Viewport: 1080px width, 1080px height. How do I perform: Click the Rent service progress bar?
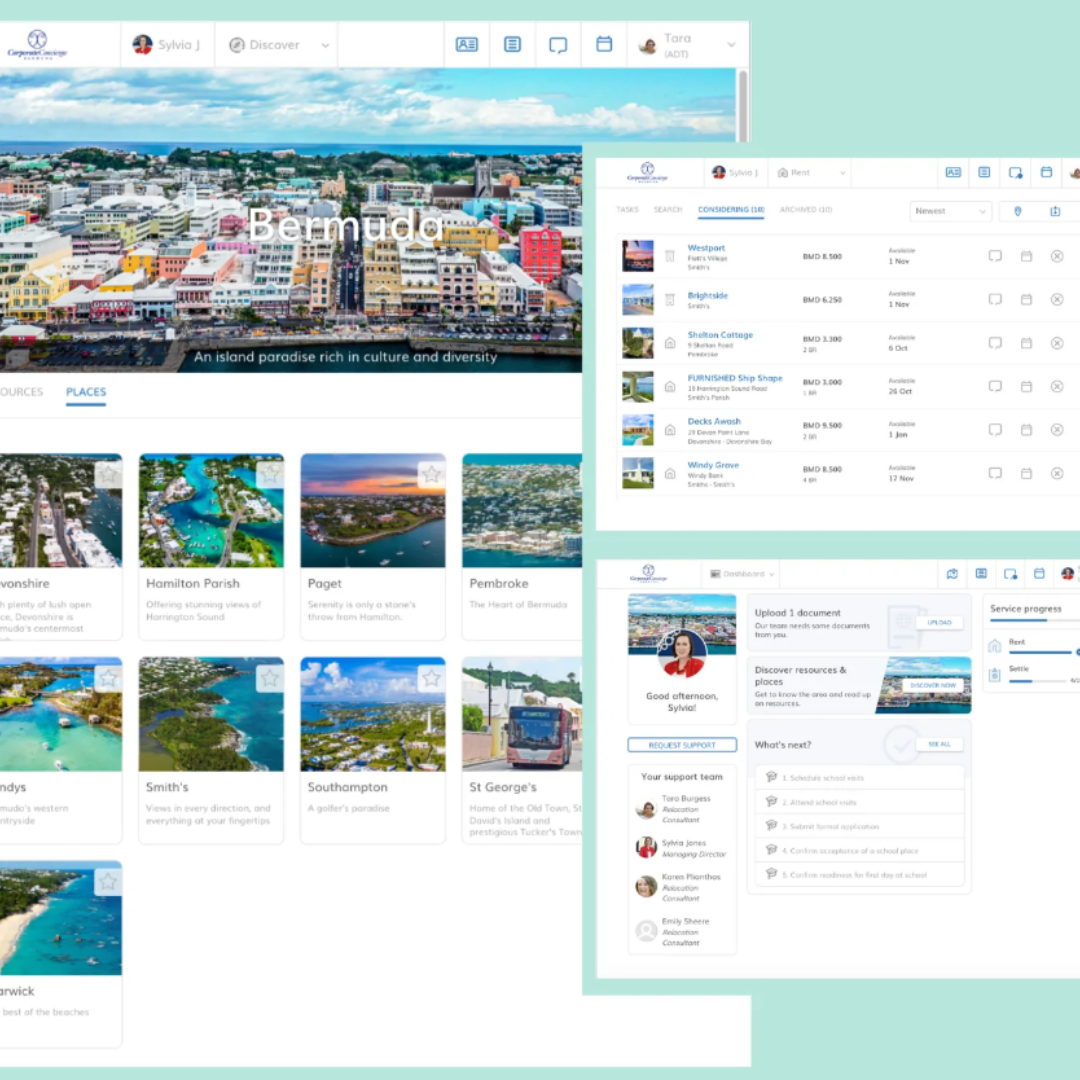1040,652
